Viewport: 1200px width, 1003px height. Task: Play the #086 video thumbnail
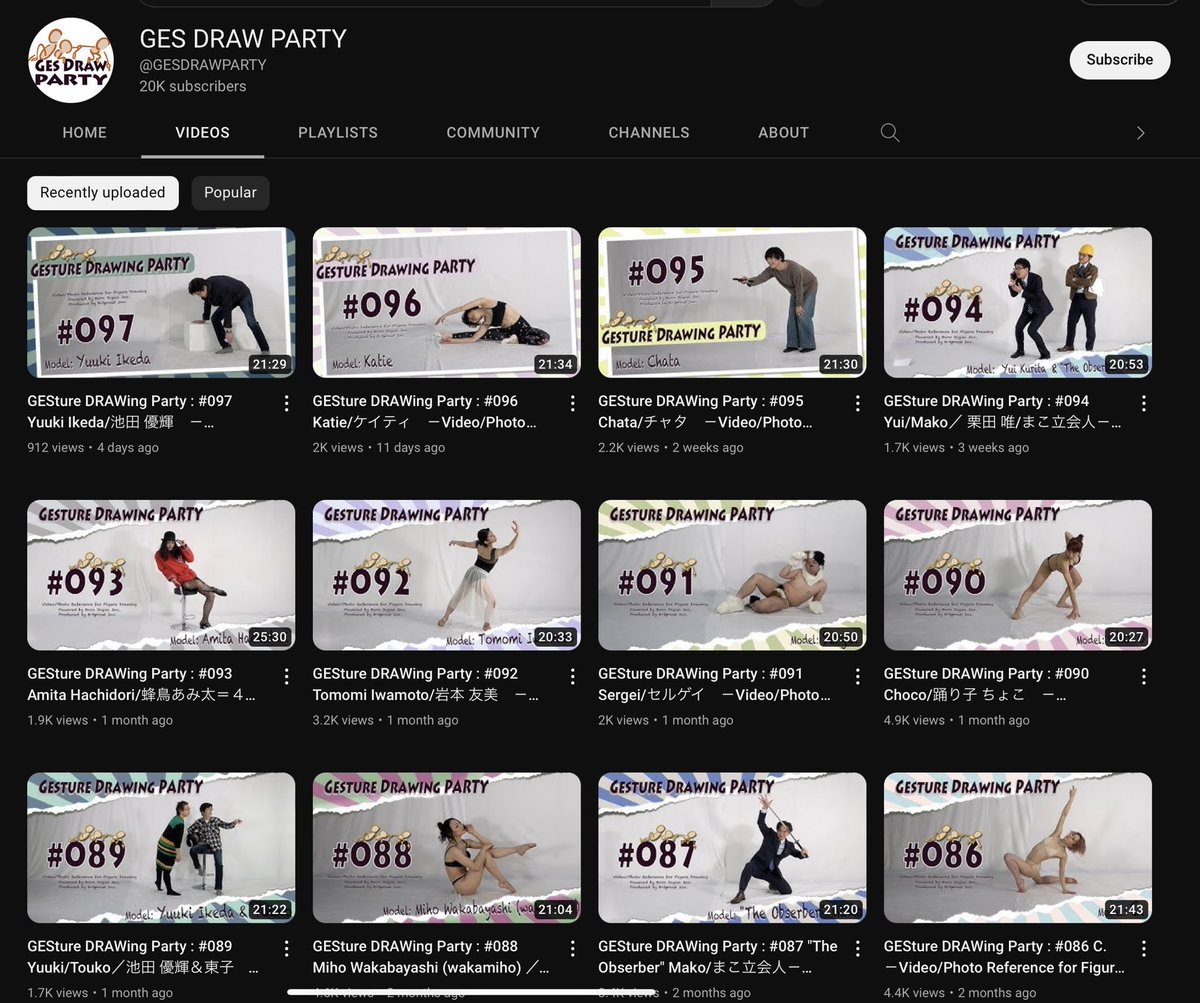point(1018,848)
